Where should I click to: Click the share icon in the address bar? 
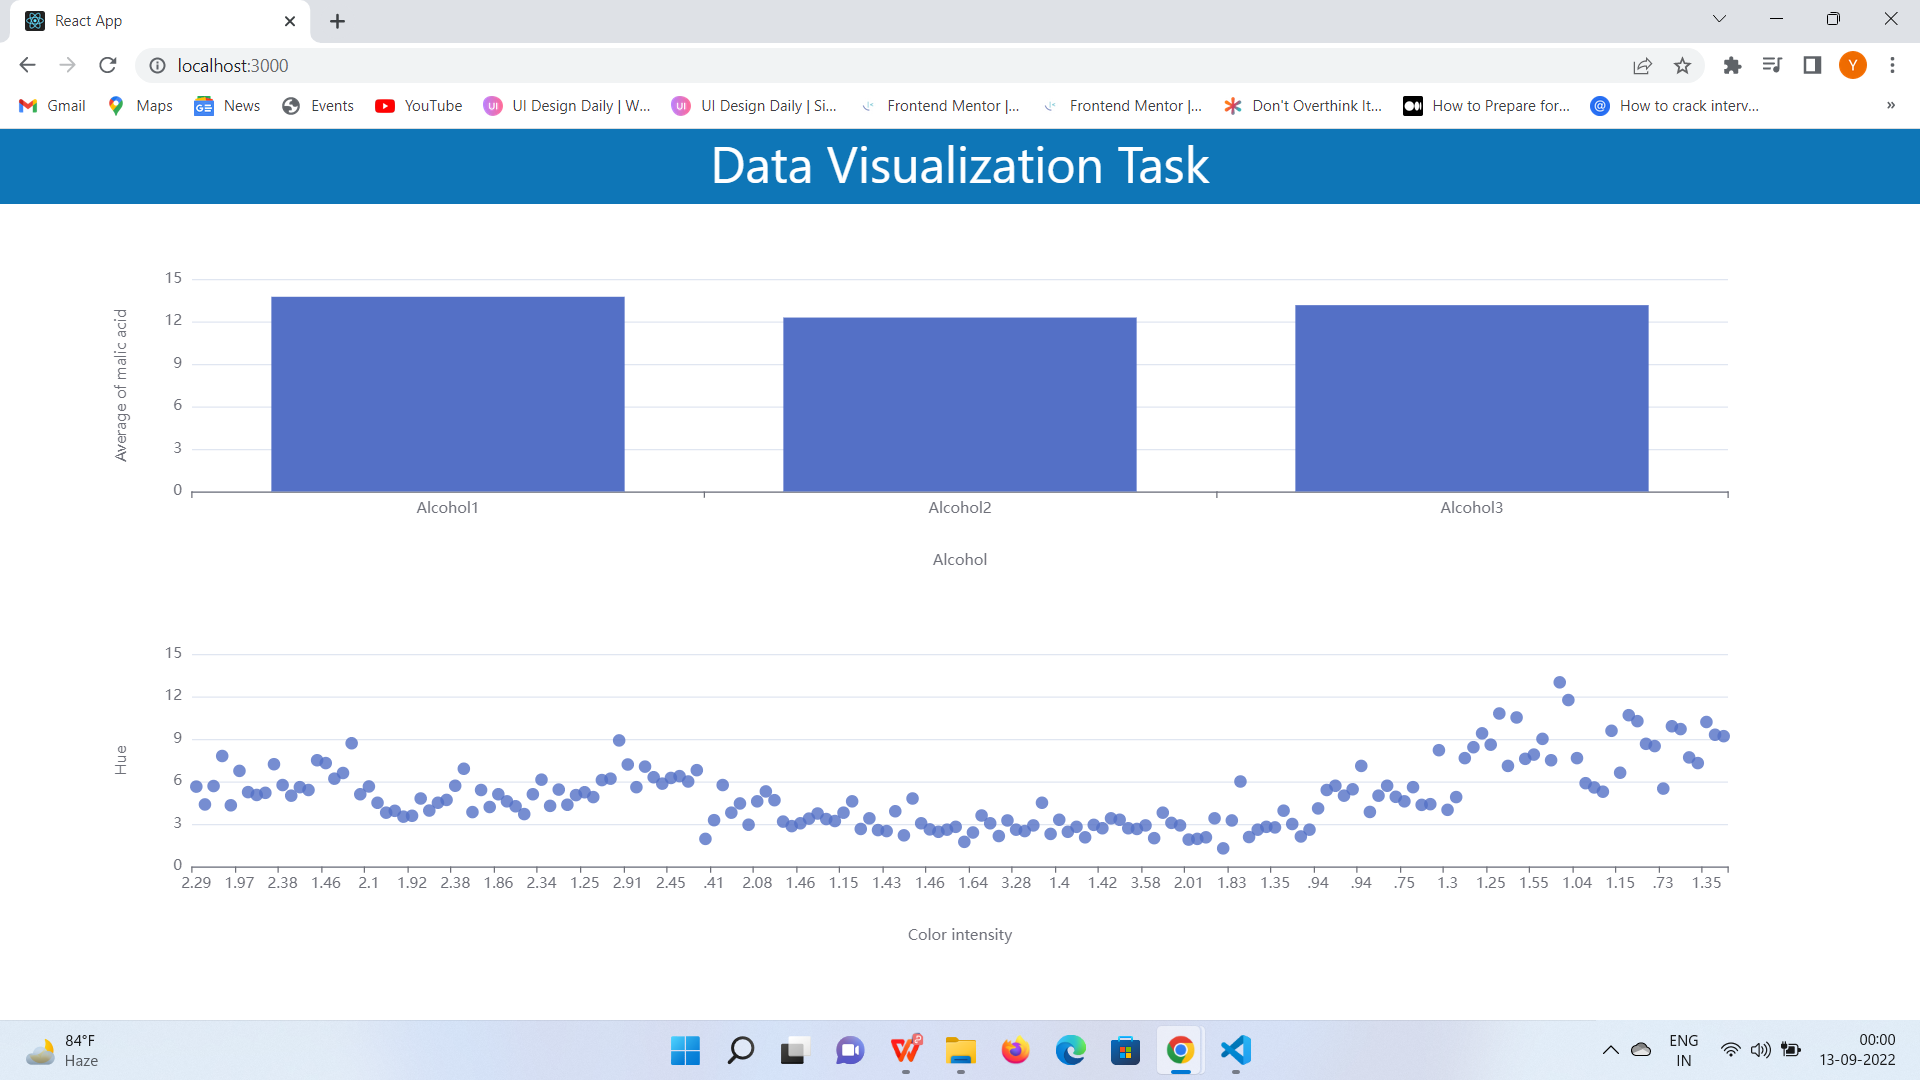tap(1643, 65)
